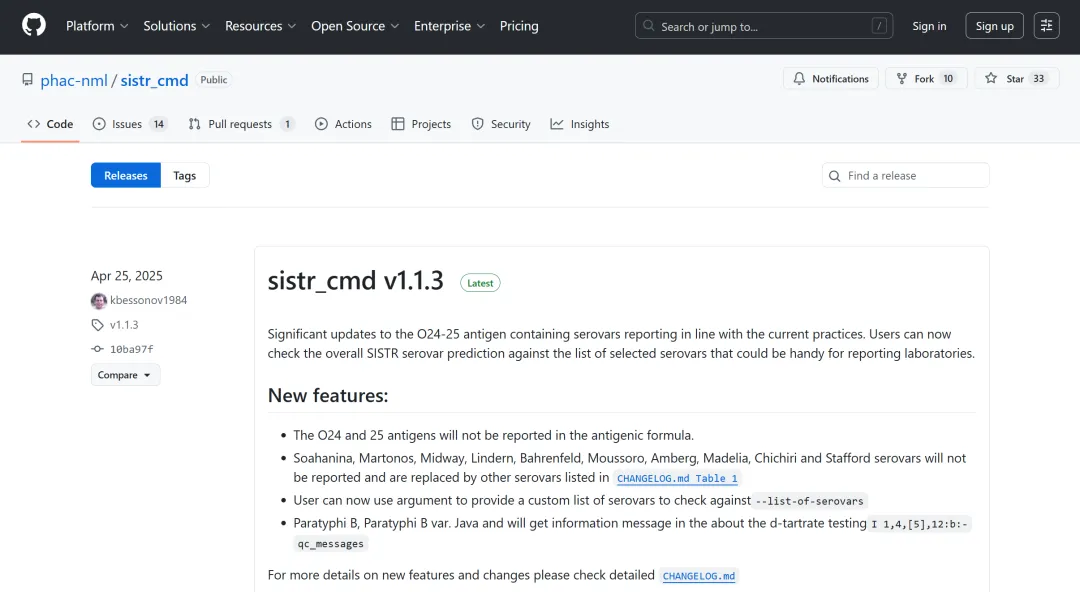Click the appearance settings icon in header
The image size is (1080, 592).
tap(1047, 26)
